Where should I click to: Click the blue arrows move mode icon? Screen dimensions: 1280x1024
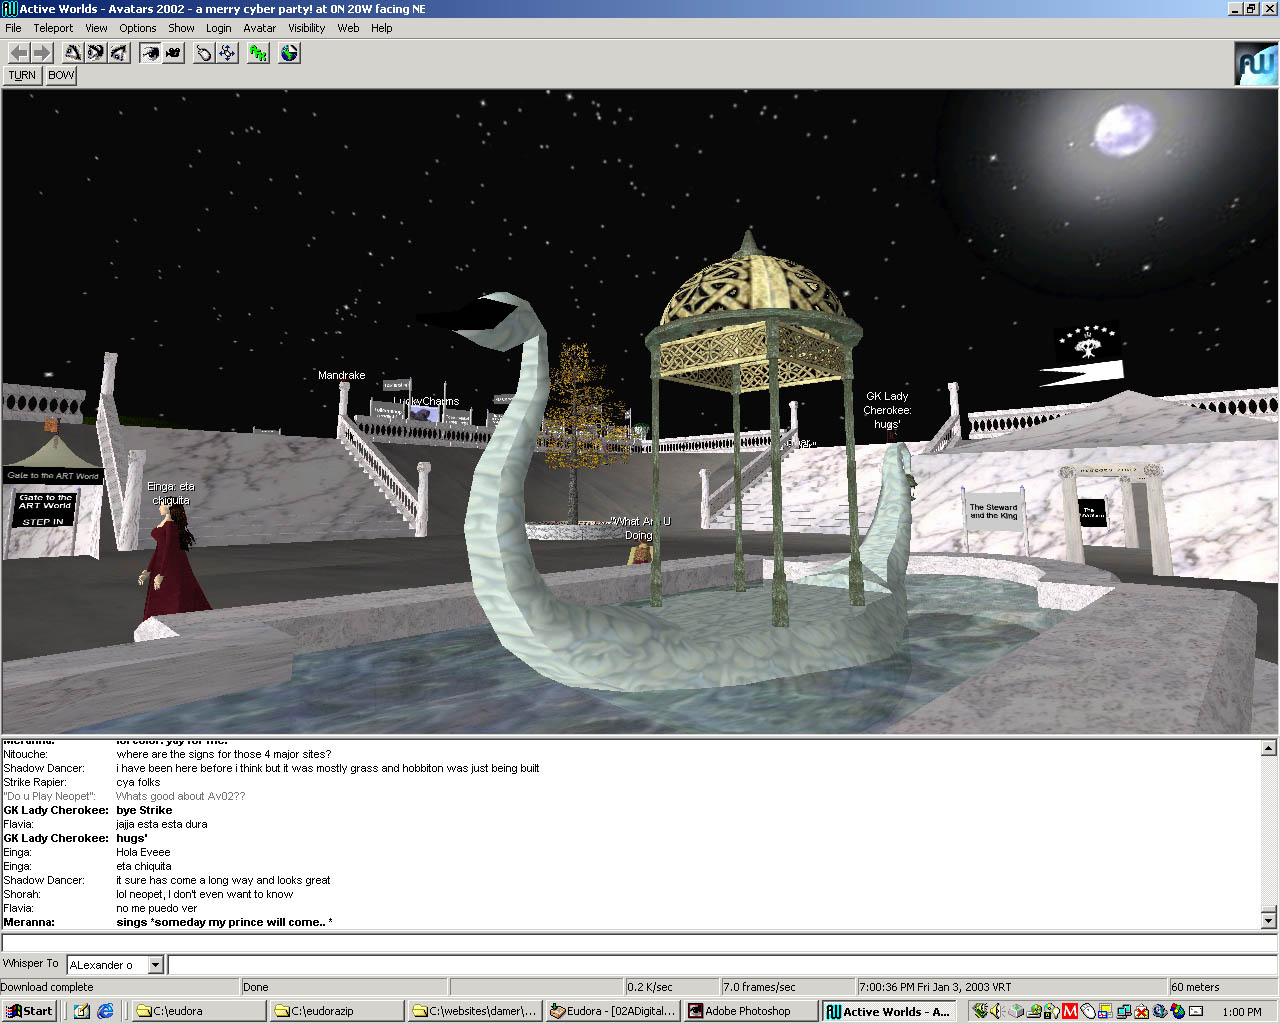tap(228, 53)
